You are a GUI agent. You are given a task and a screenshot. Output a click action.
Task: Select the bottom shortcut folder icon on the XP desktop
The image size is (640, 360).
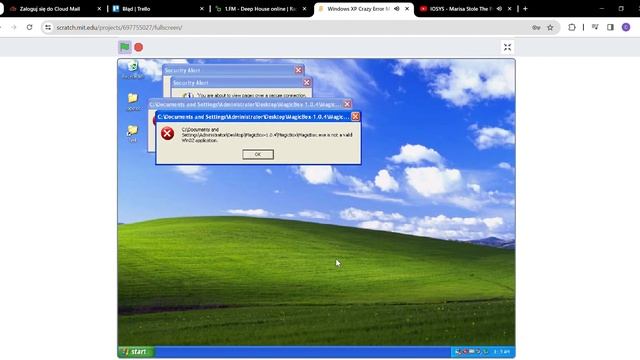tap(133, 133)
